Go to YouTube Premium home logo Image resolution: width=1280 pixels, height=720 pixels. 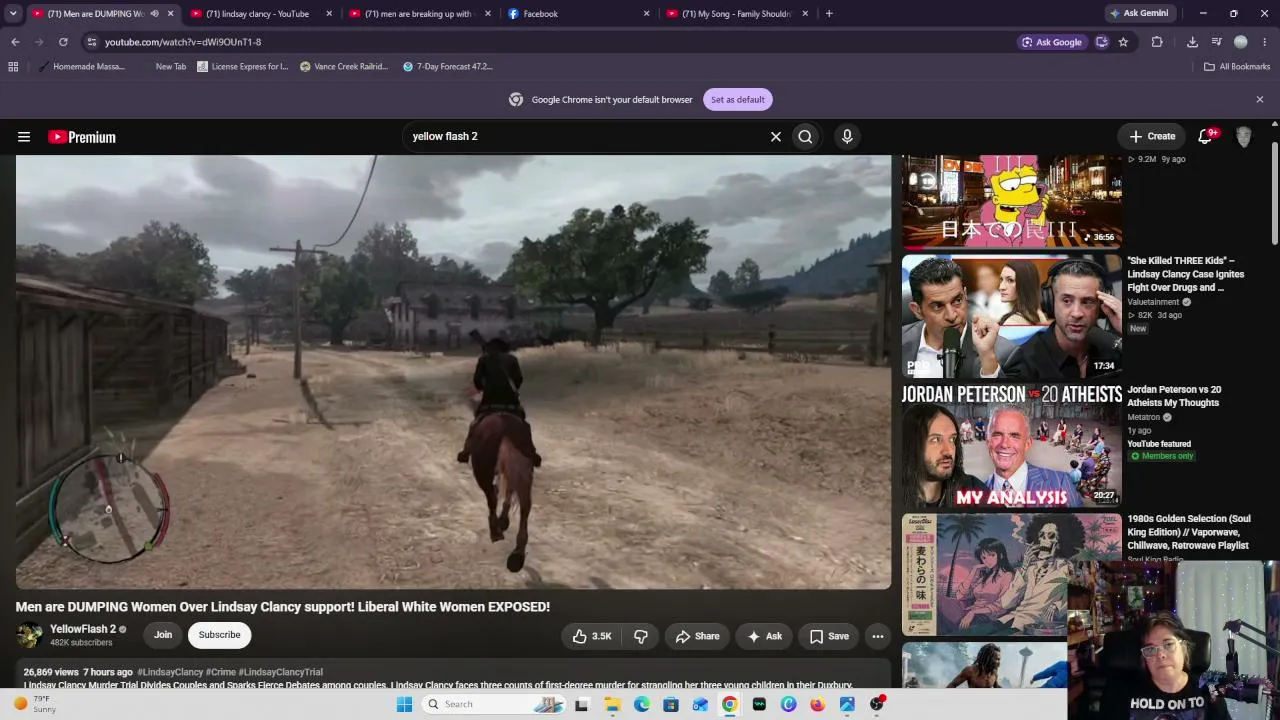point(82,137)
